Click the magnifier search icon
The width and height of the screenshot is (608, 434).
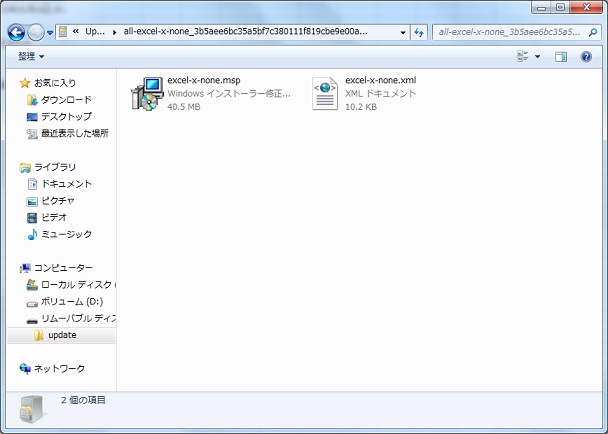(593, 33)
